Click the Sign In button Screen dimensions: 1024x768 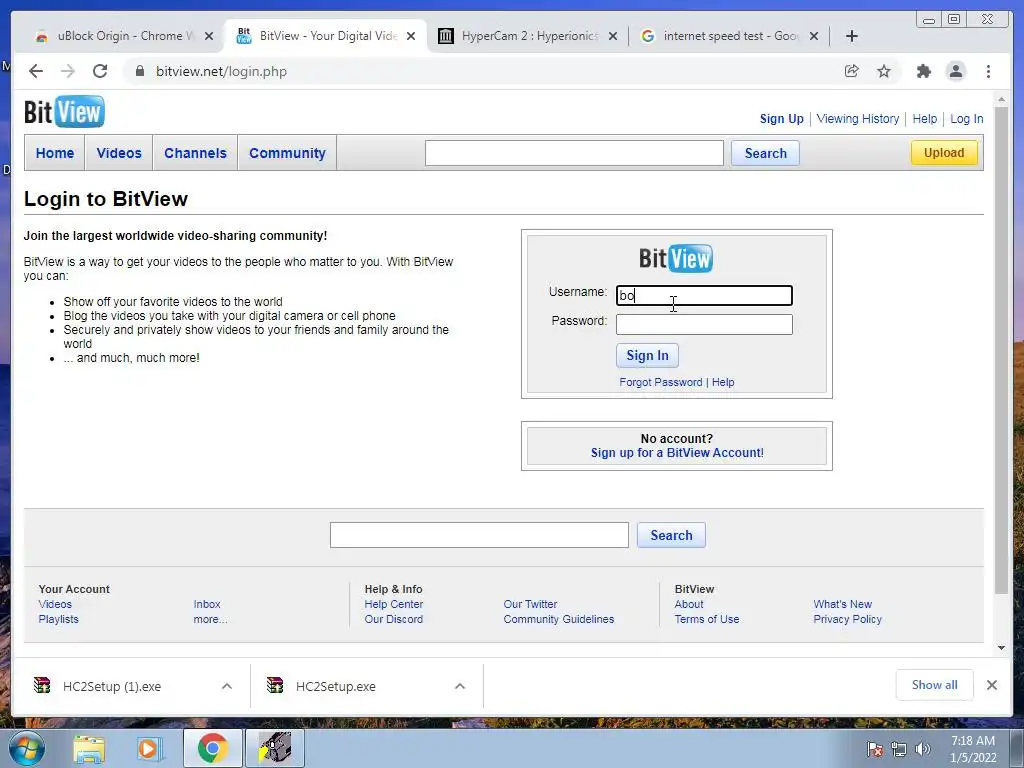click(647, 355)
